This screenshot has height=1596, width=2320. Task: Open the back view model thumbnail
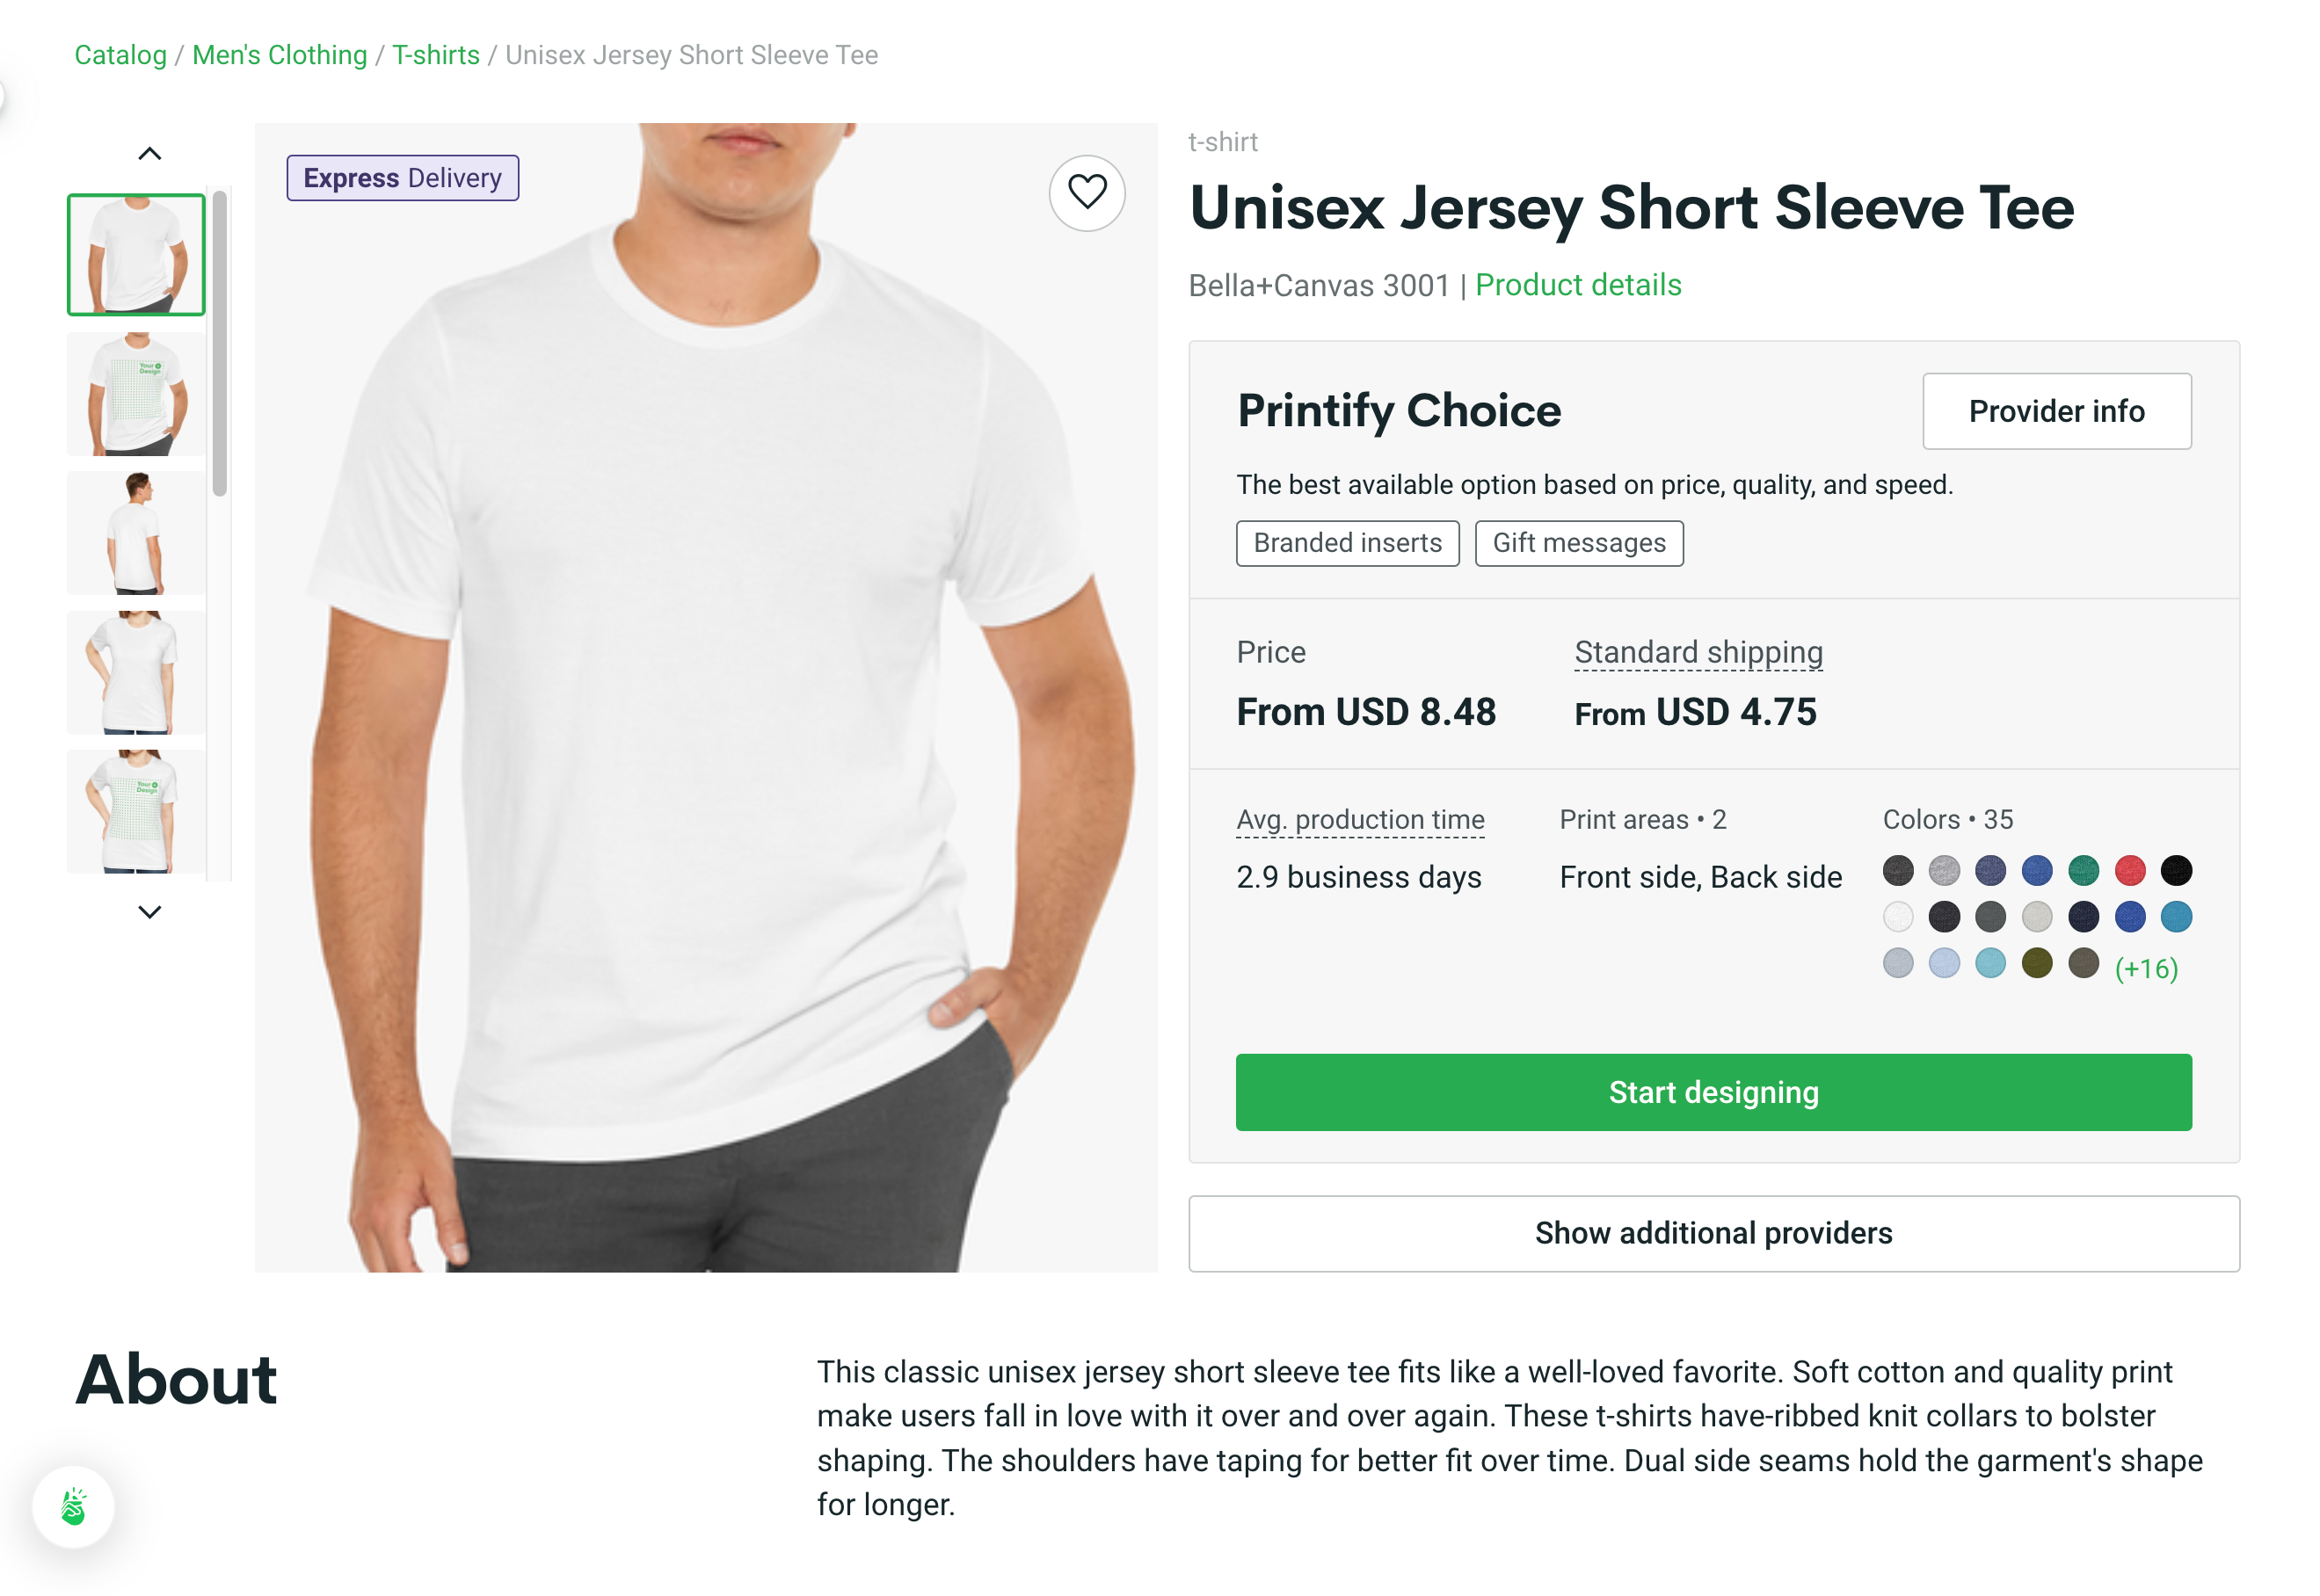pyautogui.click(x=136, y=533)
